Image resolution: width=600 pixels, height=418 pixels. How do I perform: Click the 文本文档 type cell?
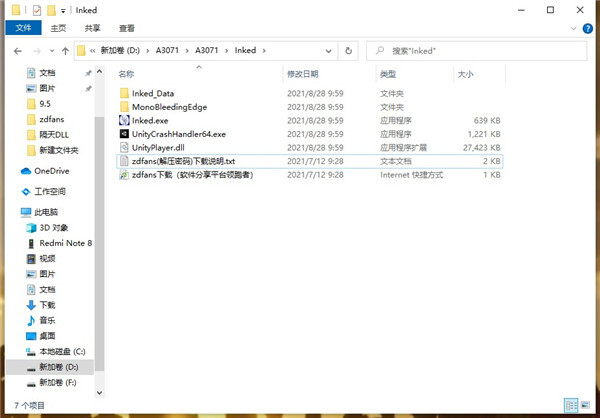(396, 161)
